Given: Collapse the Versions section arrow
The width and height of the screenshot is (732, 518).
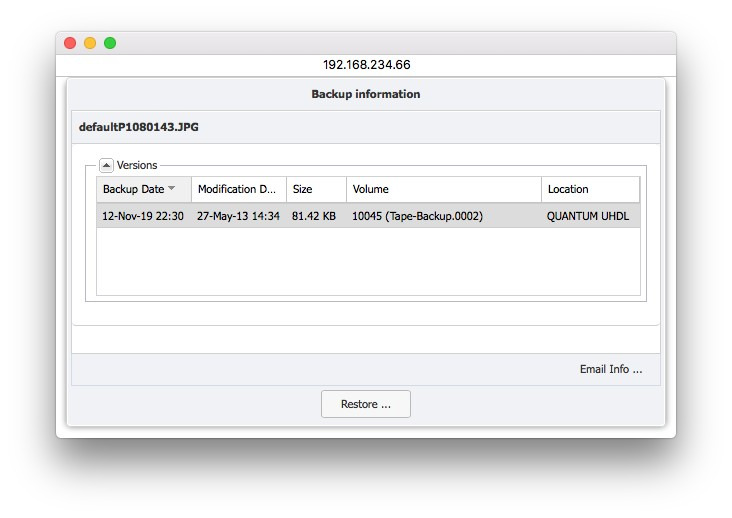Looking at the screenshot, I should pos(106,166).
